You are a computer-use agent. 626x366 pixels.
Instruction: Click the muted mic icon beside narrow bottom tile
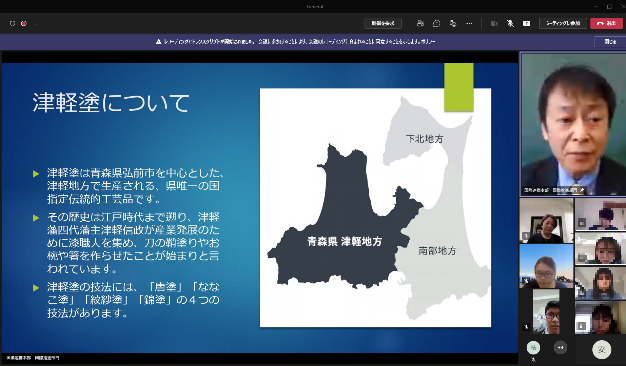point(526,327)
